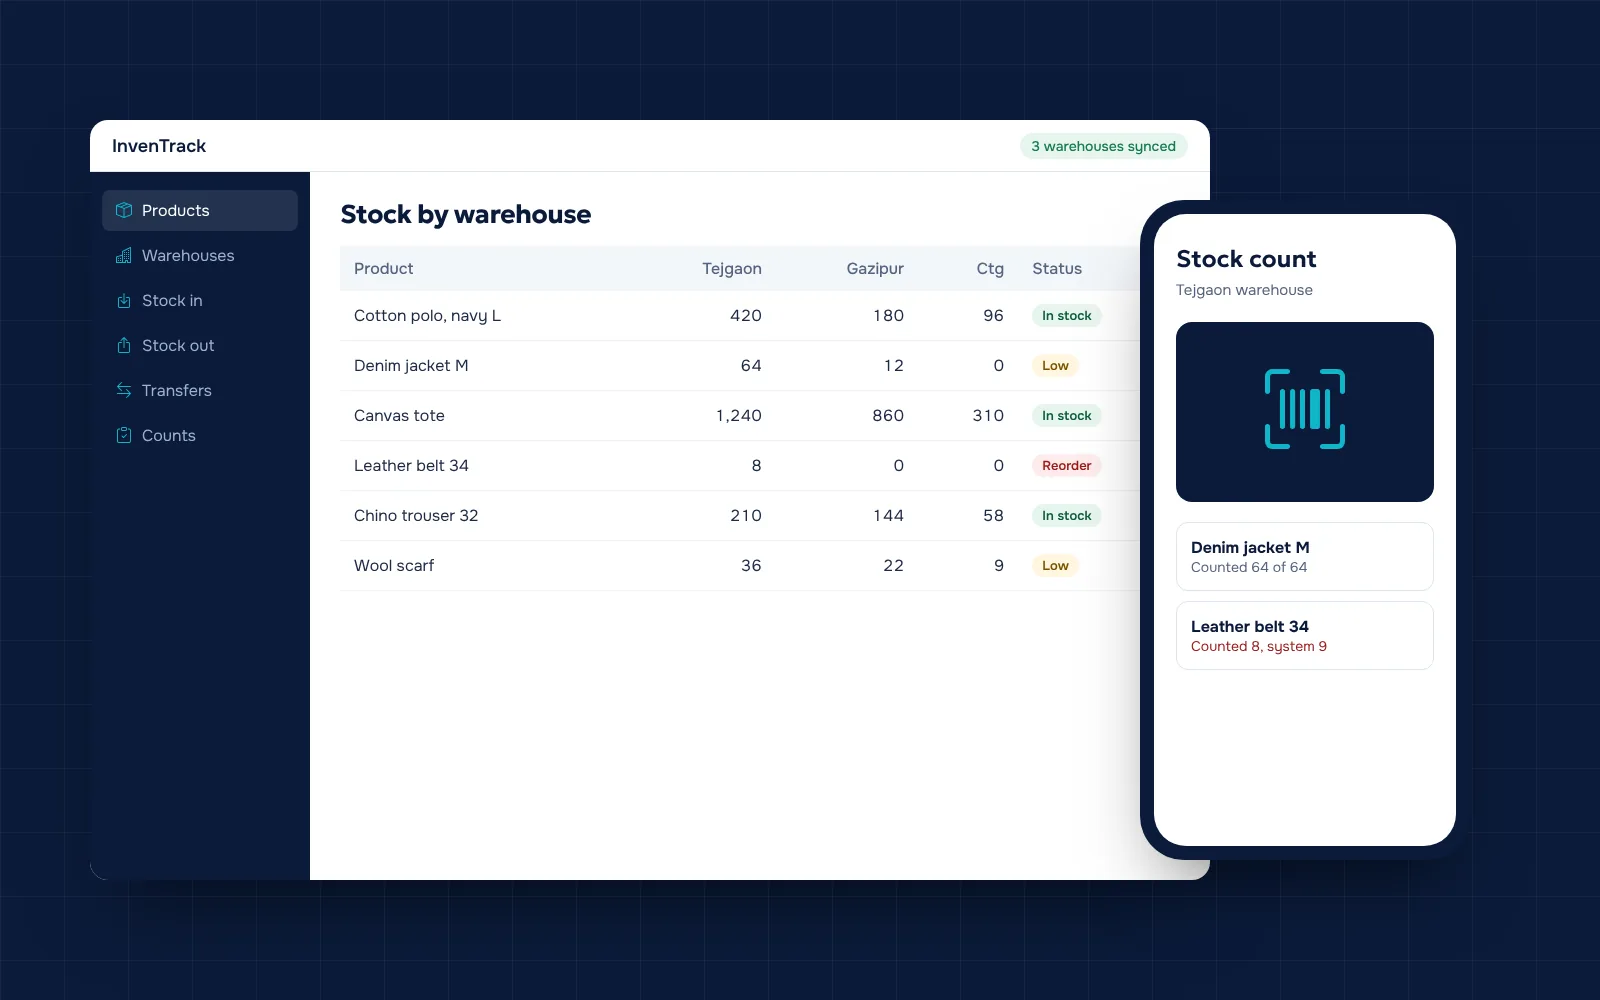
Task: Click Tejgaon value 36 for Wool scarf
Action: (x=751, y=565)
